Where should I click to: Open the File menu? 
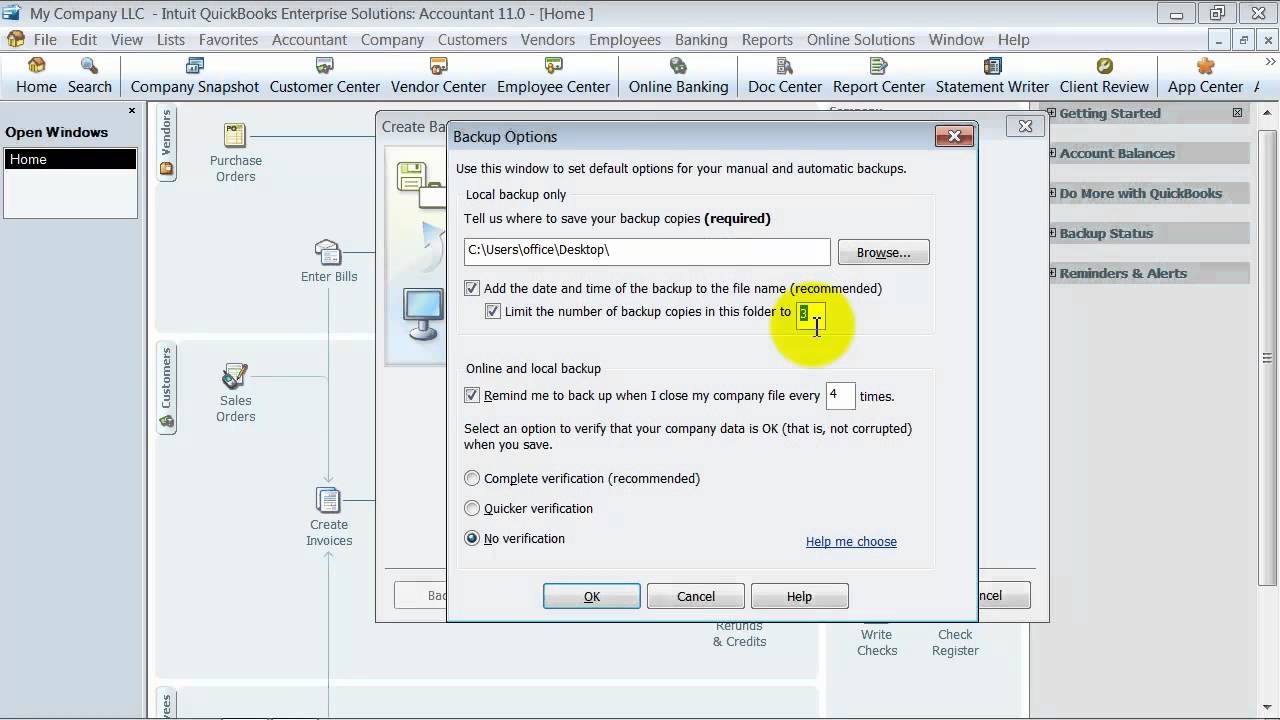45,40
